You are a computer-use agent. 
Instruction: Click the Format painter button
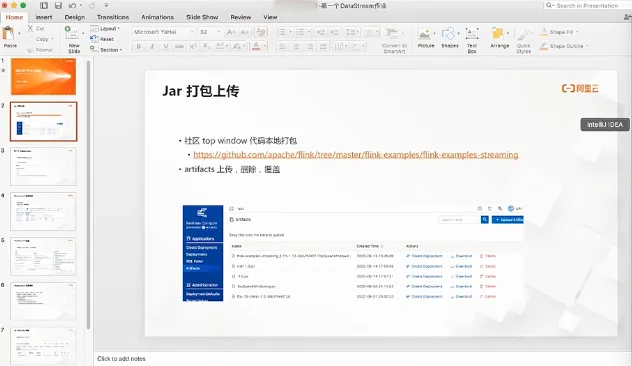coord(40,50)
